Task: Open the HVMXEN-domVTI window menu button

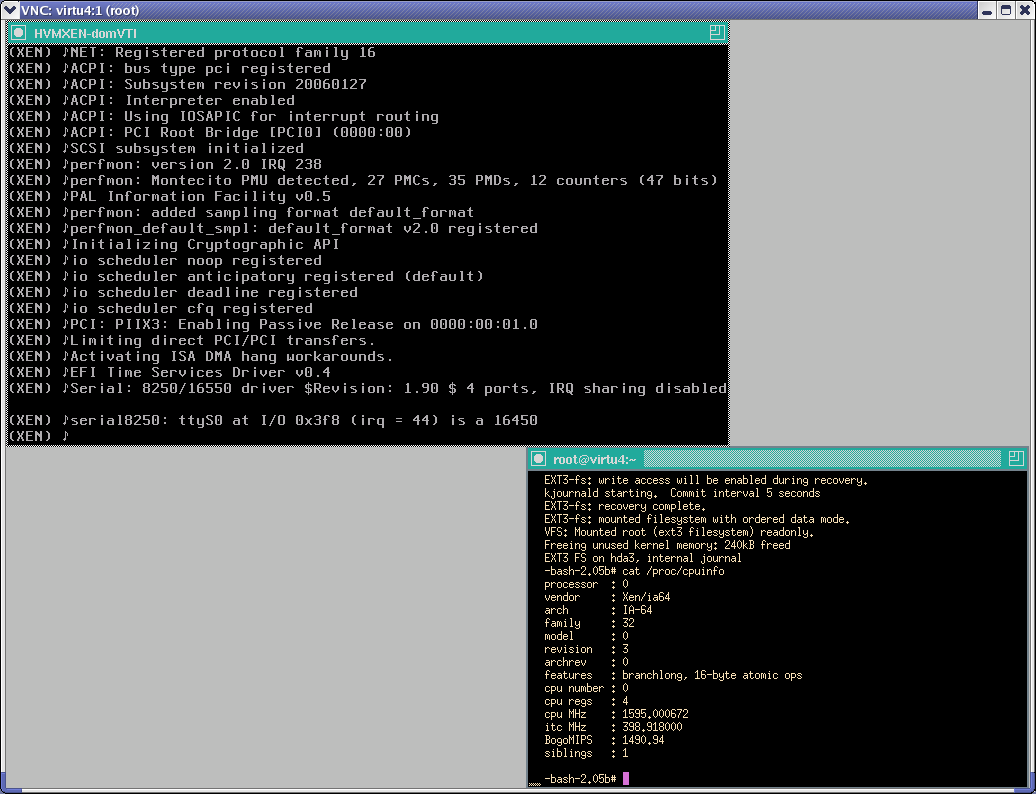Action: click(18, 33)
